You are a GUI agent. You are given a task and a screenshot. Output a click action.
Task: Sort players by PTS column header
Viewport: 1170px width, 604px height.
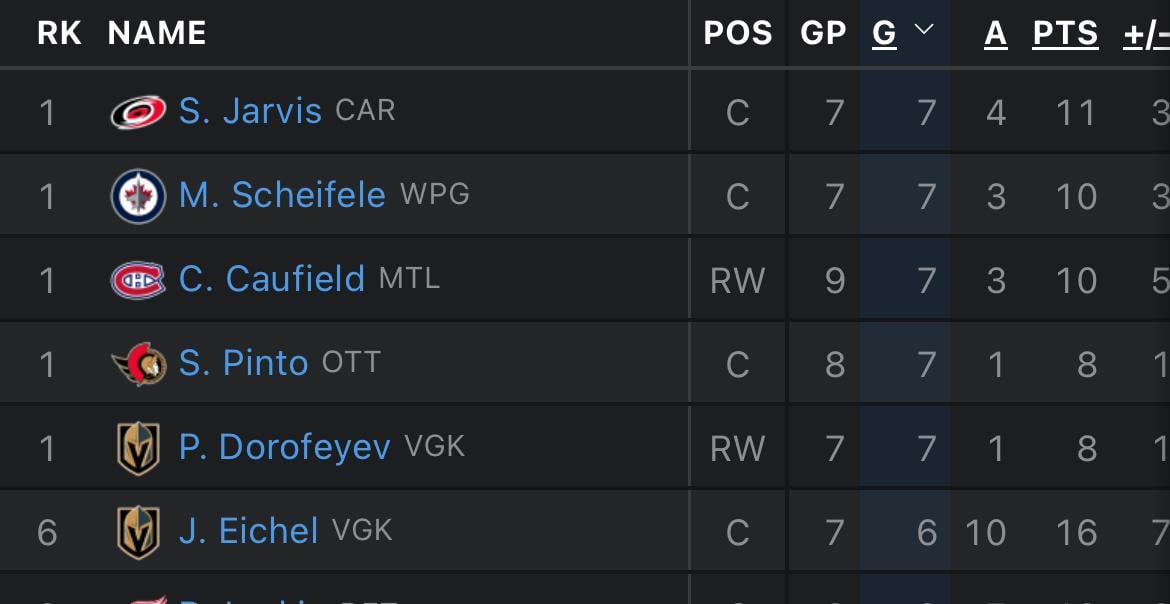pos(1064,31)
